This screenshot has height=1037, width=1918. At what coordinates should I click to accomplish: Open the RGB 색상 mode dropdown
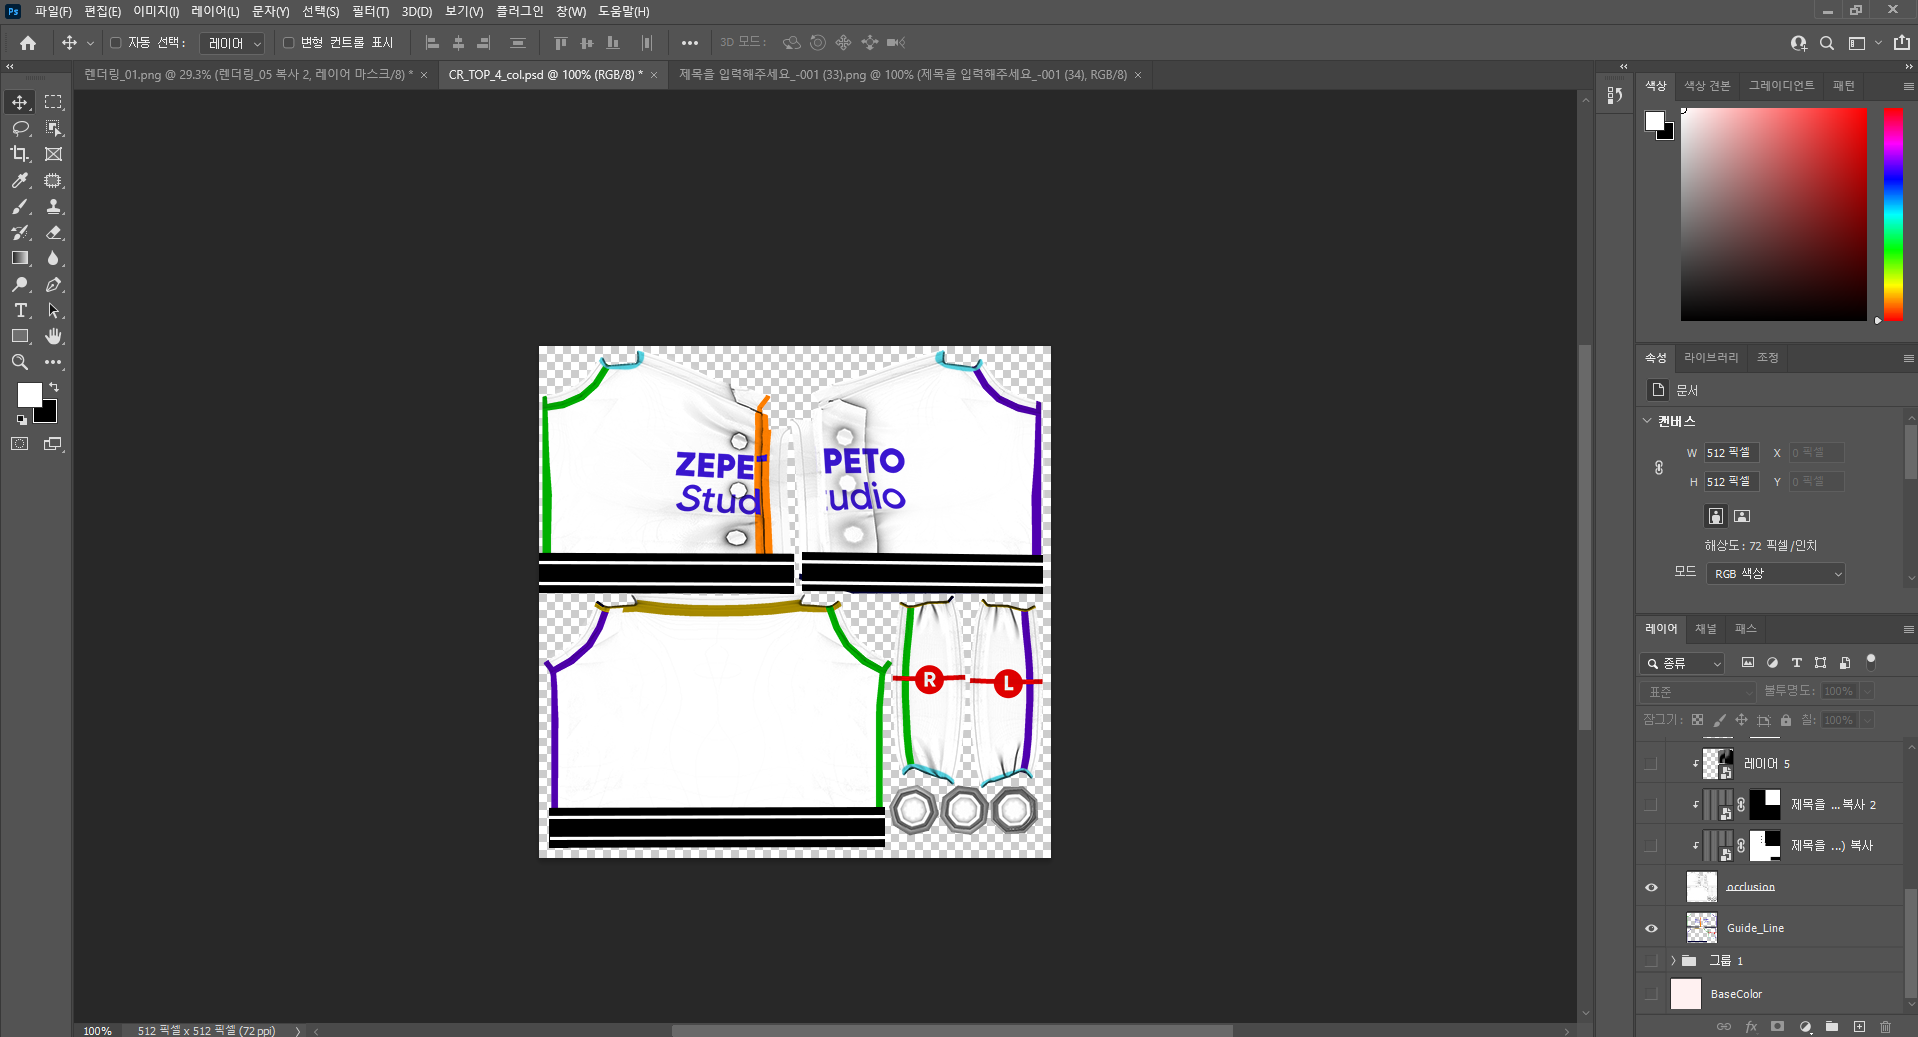[x=1775, y=573]
